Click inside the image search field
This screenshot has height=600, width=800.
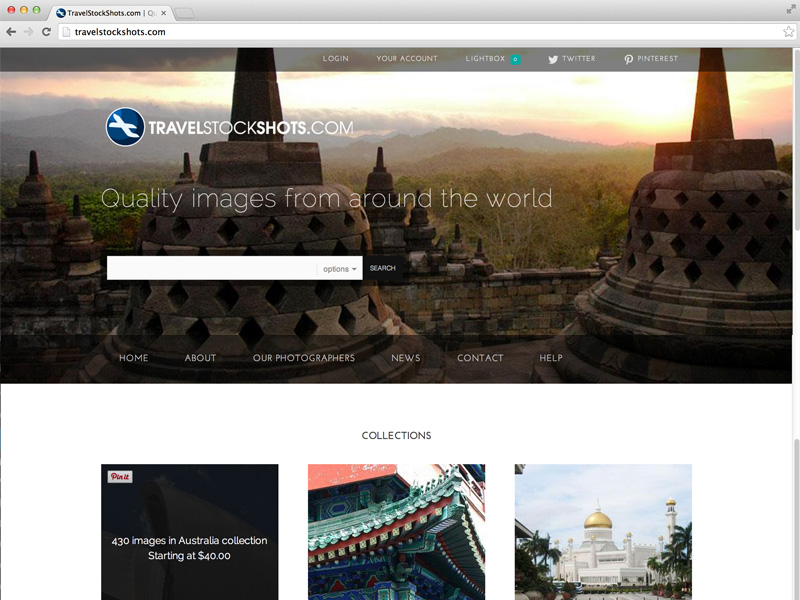(x=212, y=268)
